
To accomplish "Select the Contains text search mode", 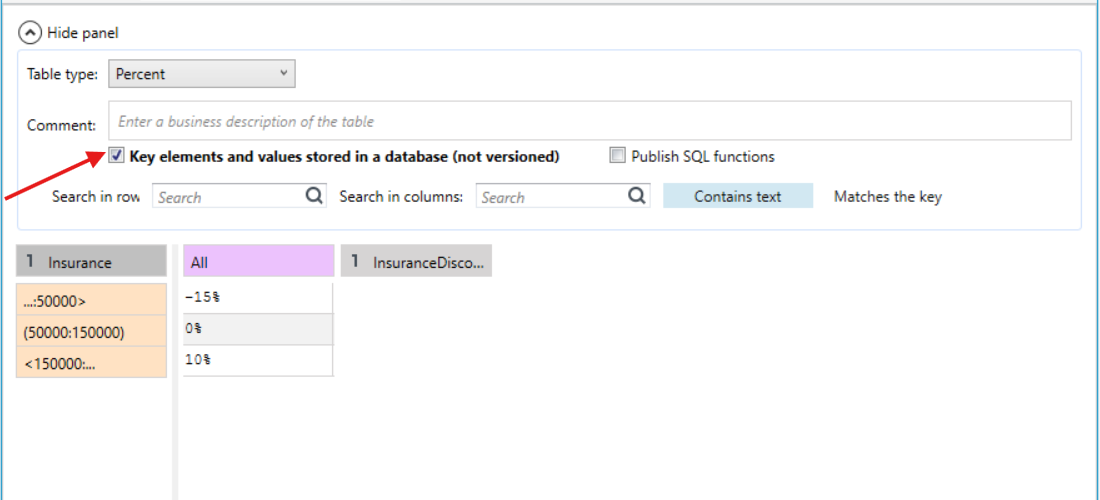I will click(x=737, y=196).
